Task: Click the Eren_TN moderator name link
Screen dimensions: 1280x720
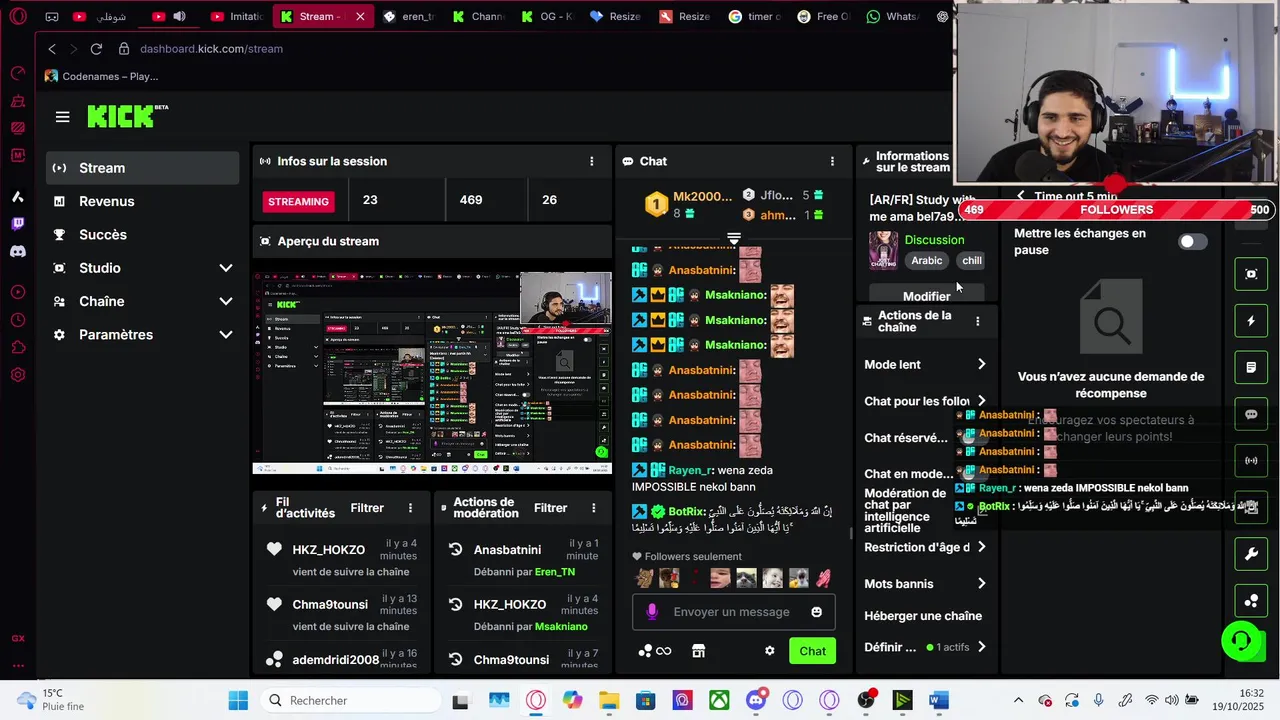Action: coord(555,572)
